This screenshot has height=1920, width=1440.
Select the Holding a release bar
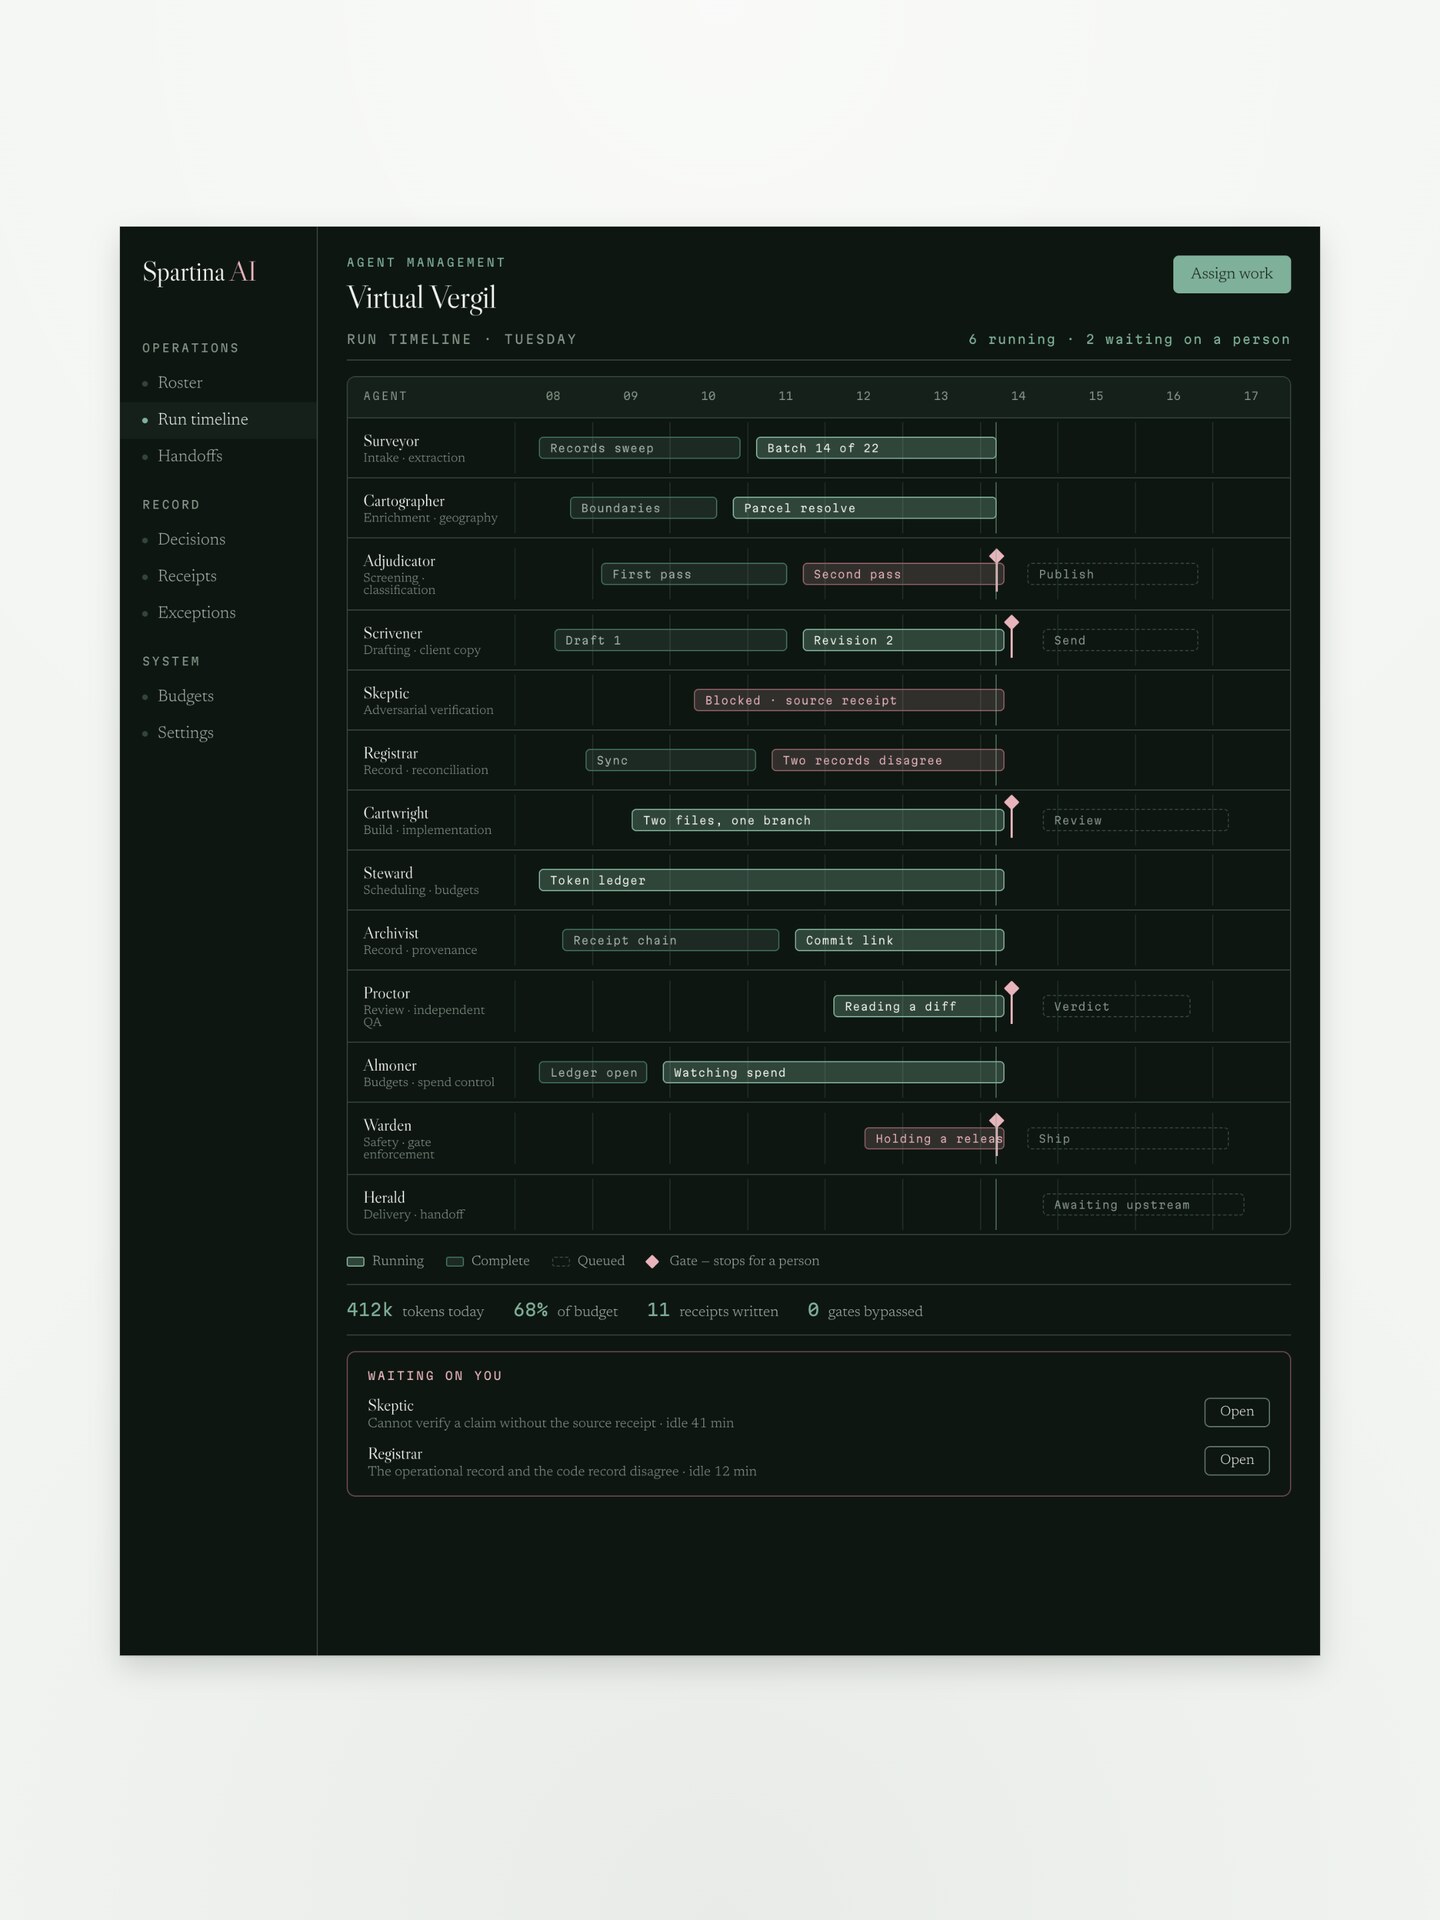(x=934, y=1138)
